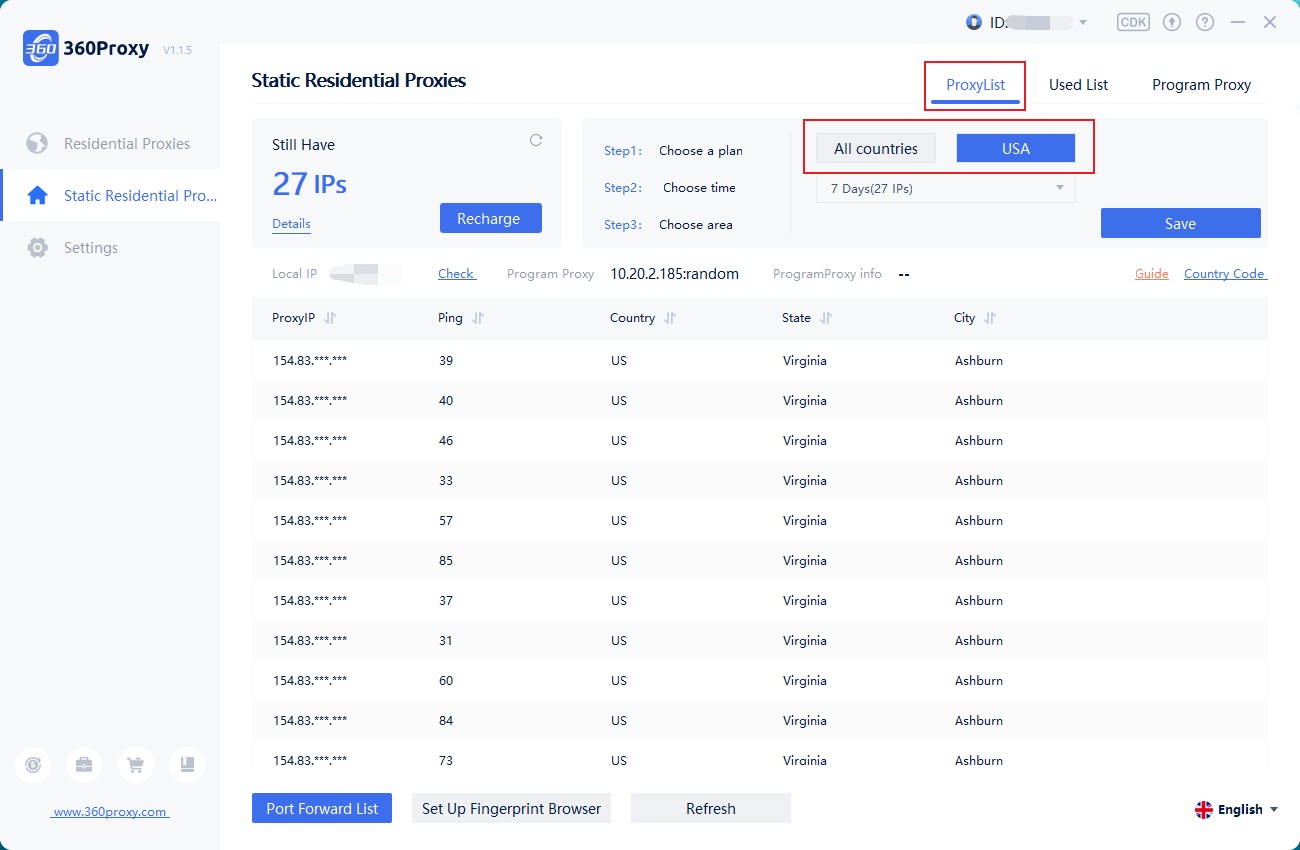This screenshot has height=850, width=1300.
Task: Refresh the remaining IPs count icon
Action: coord(536,140)
